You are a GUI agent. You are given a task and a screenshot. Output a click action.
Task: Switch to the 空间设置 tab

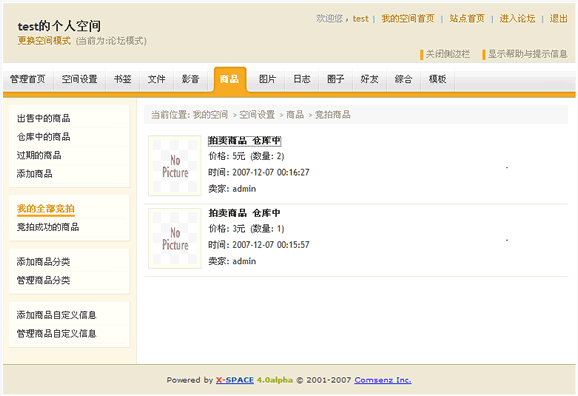(80, 79)
